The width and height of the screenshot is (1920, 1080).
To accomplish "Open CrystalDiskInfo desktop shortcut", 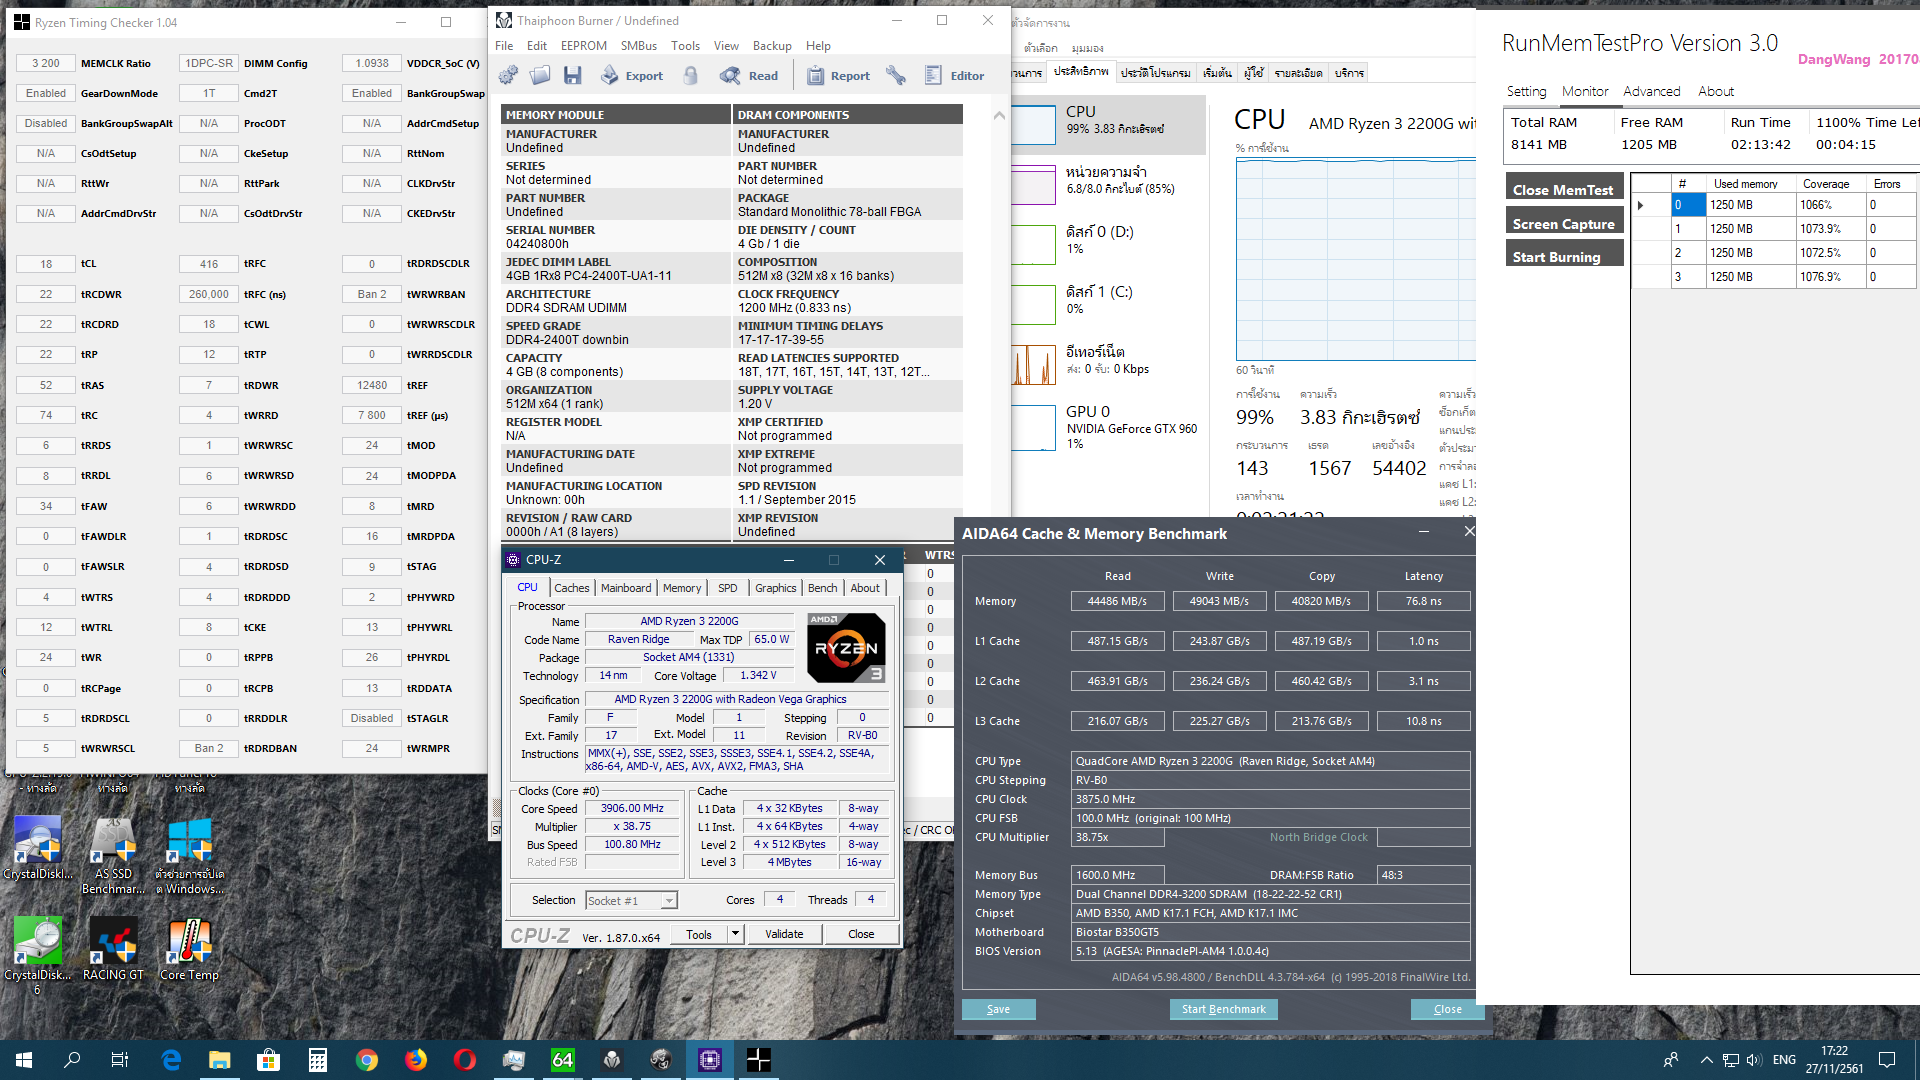I will (x=38, y=848).
